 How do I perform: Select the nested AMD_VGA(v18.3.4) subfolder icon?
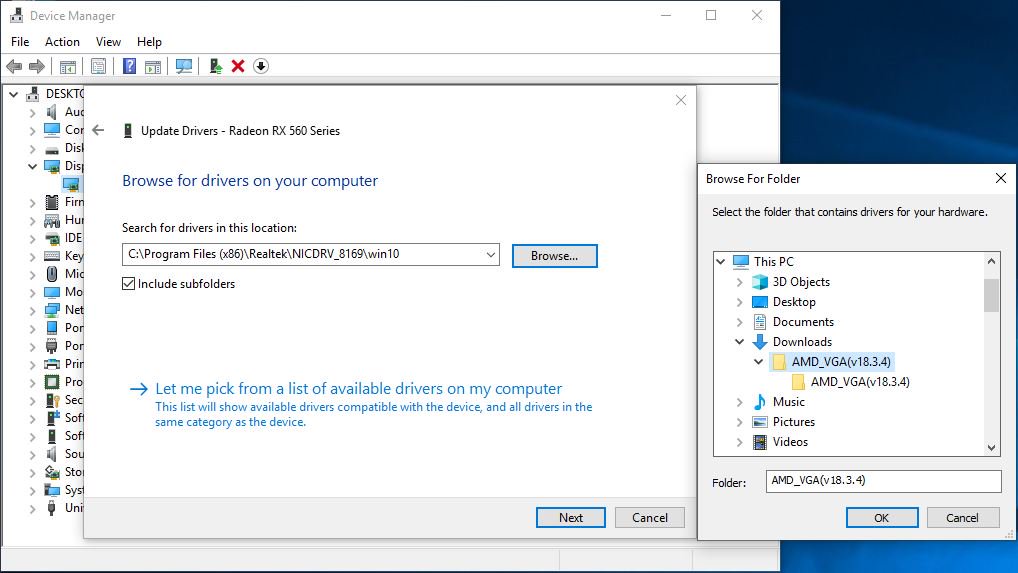tap(798, 382)
